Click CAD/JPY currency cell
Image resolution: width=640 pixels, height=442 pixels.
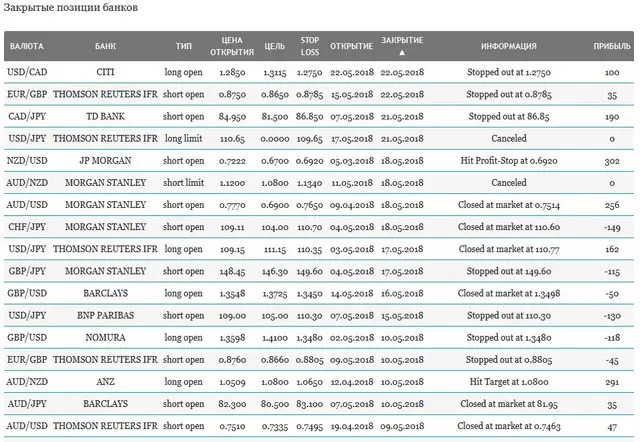[27, 116]
